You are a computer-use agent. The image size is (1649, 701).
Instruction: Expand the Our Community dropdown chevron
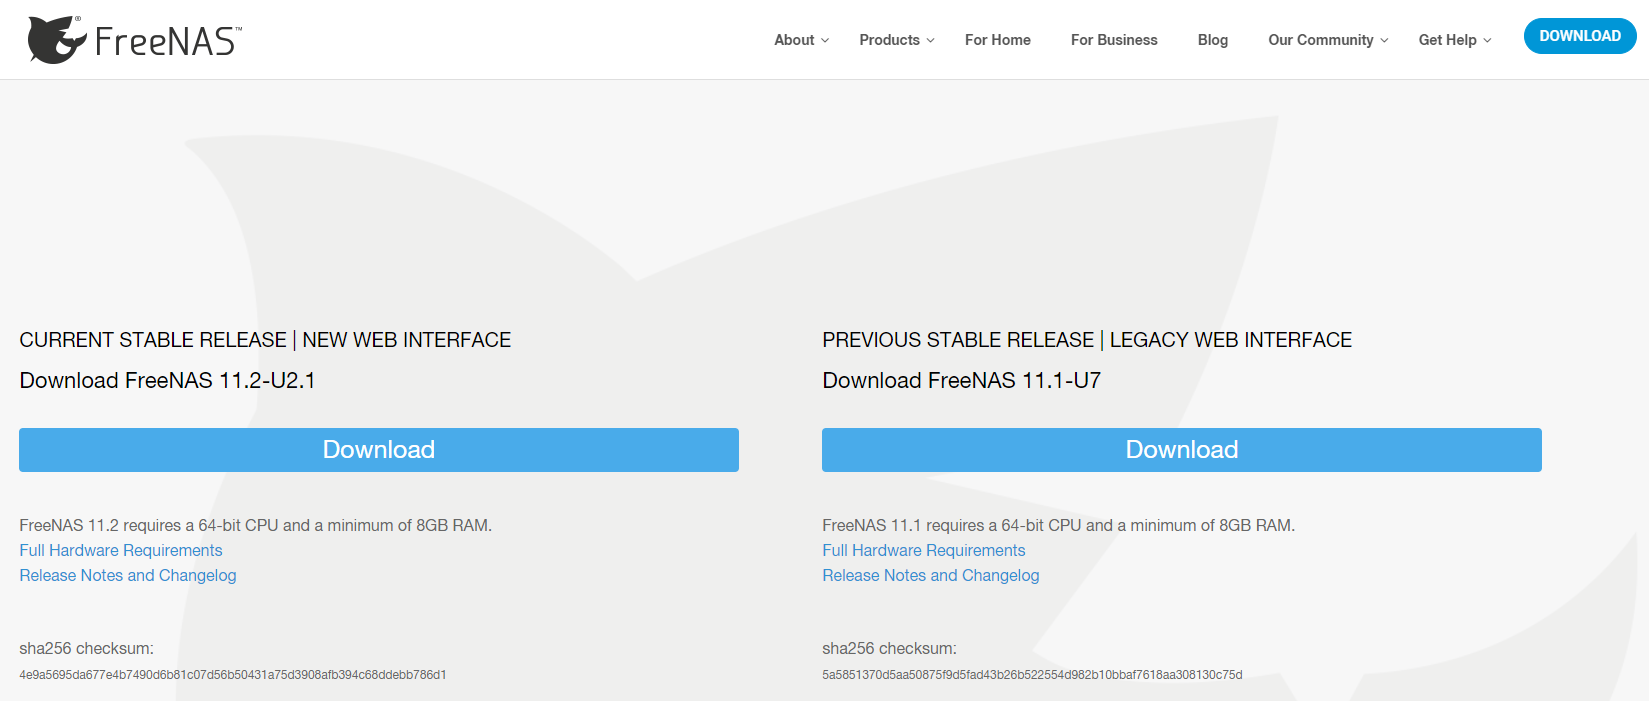[1384, 41]
